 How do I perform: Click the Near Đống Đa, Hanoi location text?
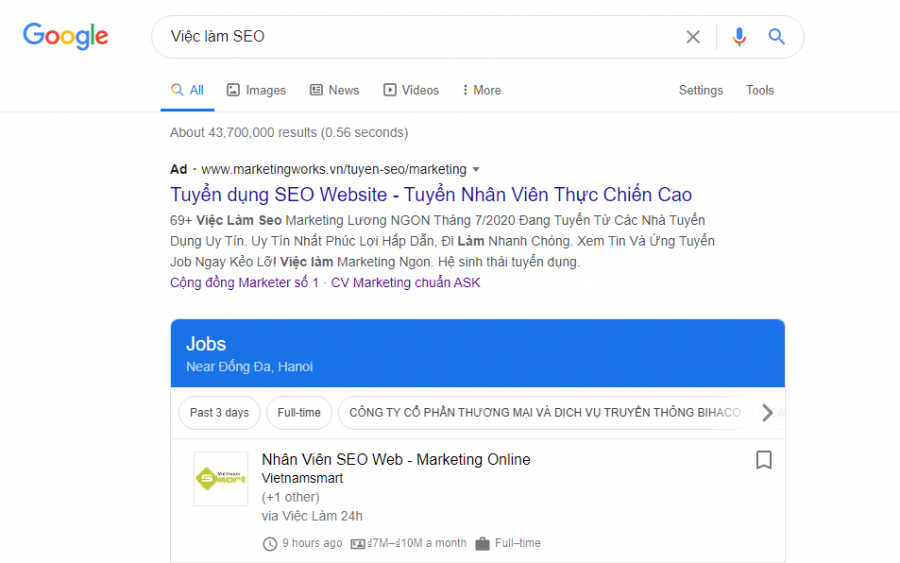250,367
